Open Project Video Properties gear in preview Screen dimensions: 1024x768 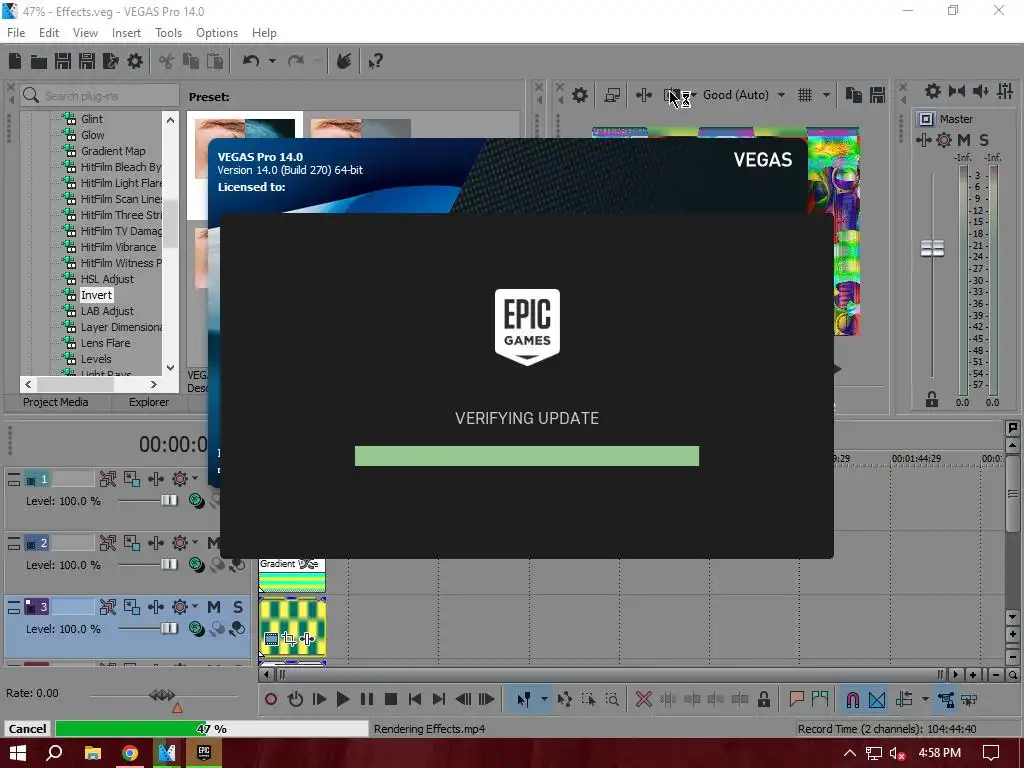tap(580, 95)
